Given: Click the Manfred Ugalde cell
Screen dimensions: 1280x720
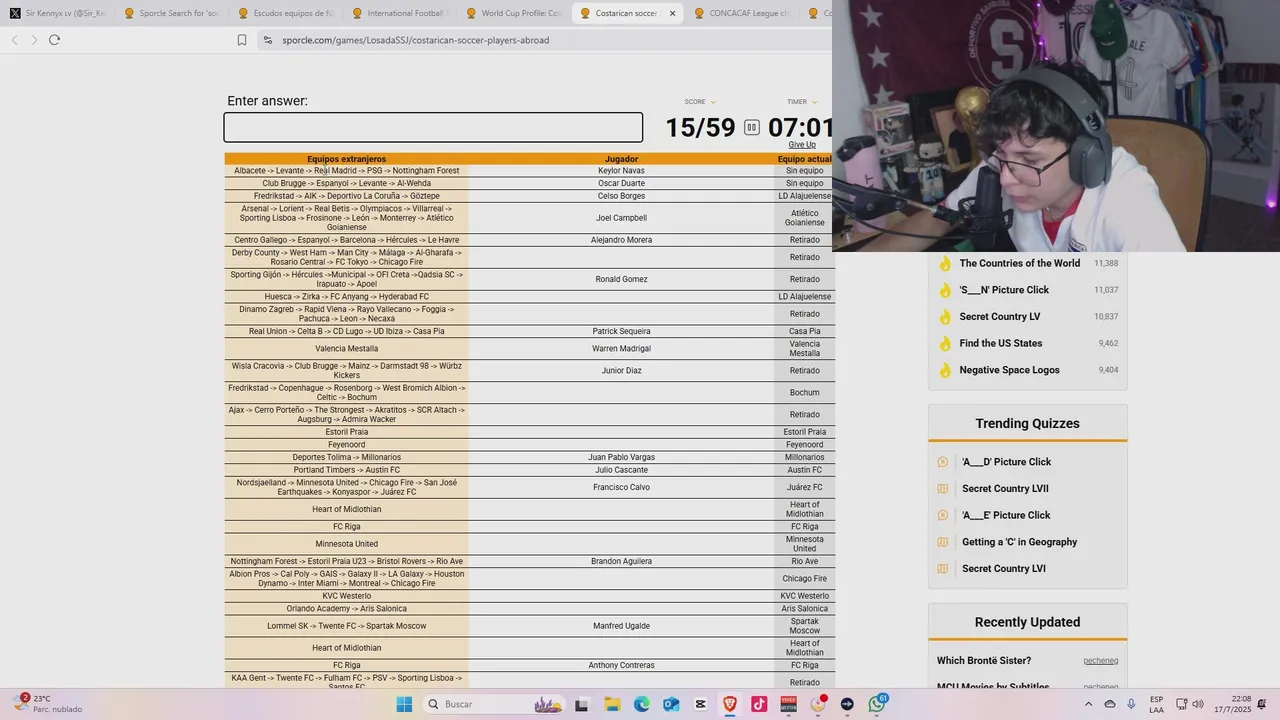Looking at the screenshot, I should (x=621, y=626).
